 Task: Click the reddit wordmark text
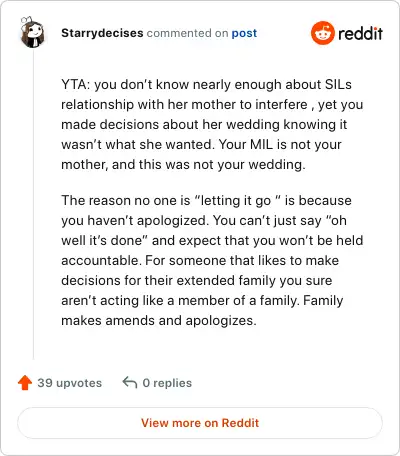coord(360,33)
